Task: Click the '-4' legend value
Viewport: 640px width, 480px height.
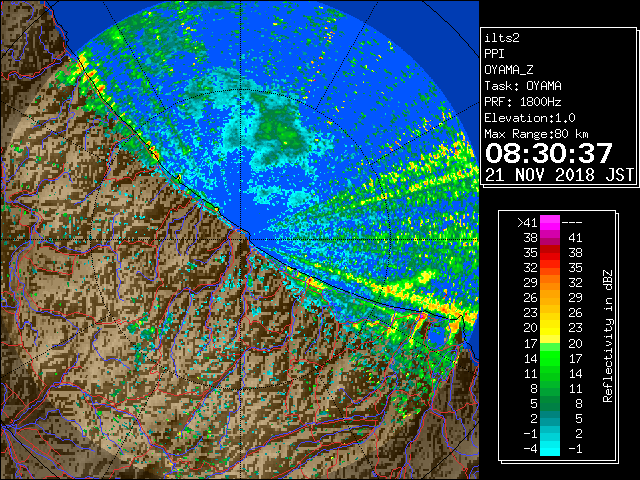Action: tap(530, 449)
